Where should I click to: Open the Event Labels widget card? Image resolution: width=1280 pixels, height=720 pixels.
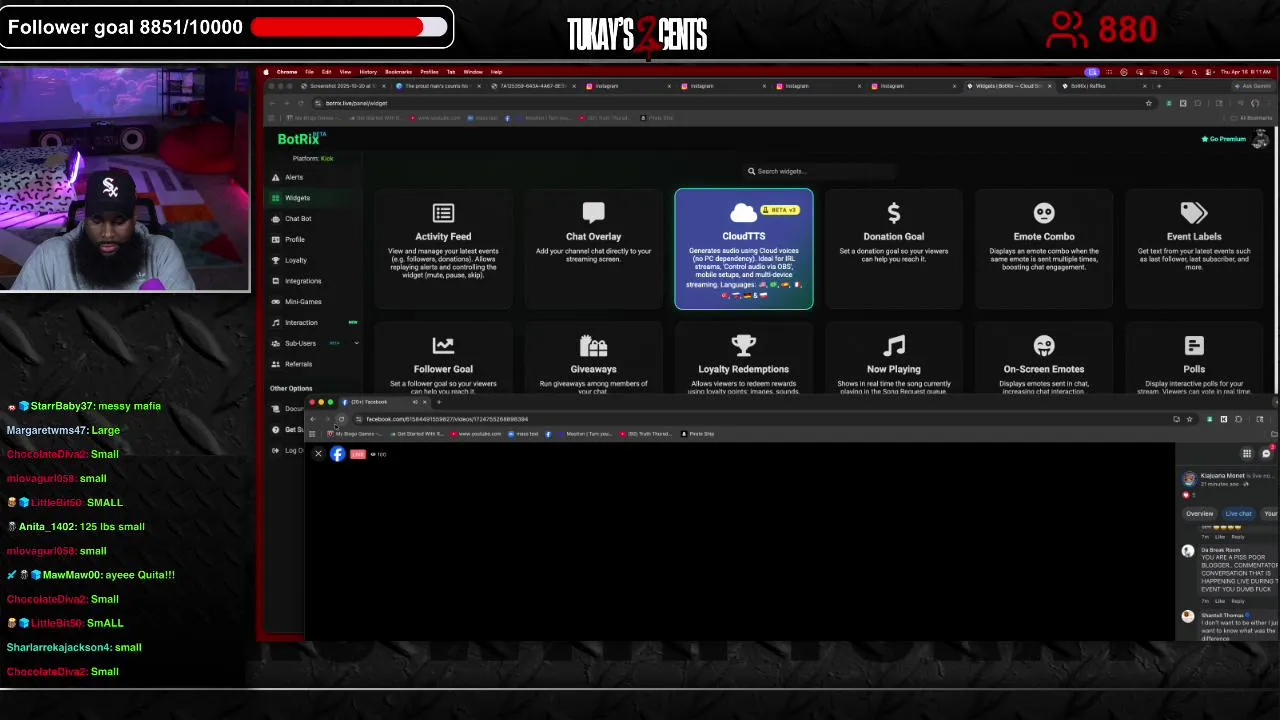tap(1194, 249)
